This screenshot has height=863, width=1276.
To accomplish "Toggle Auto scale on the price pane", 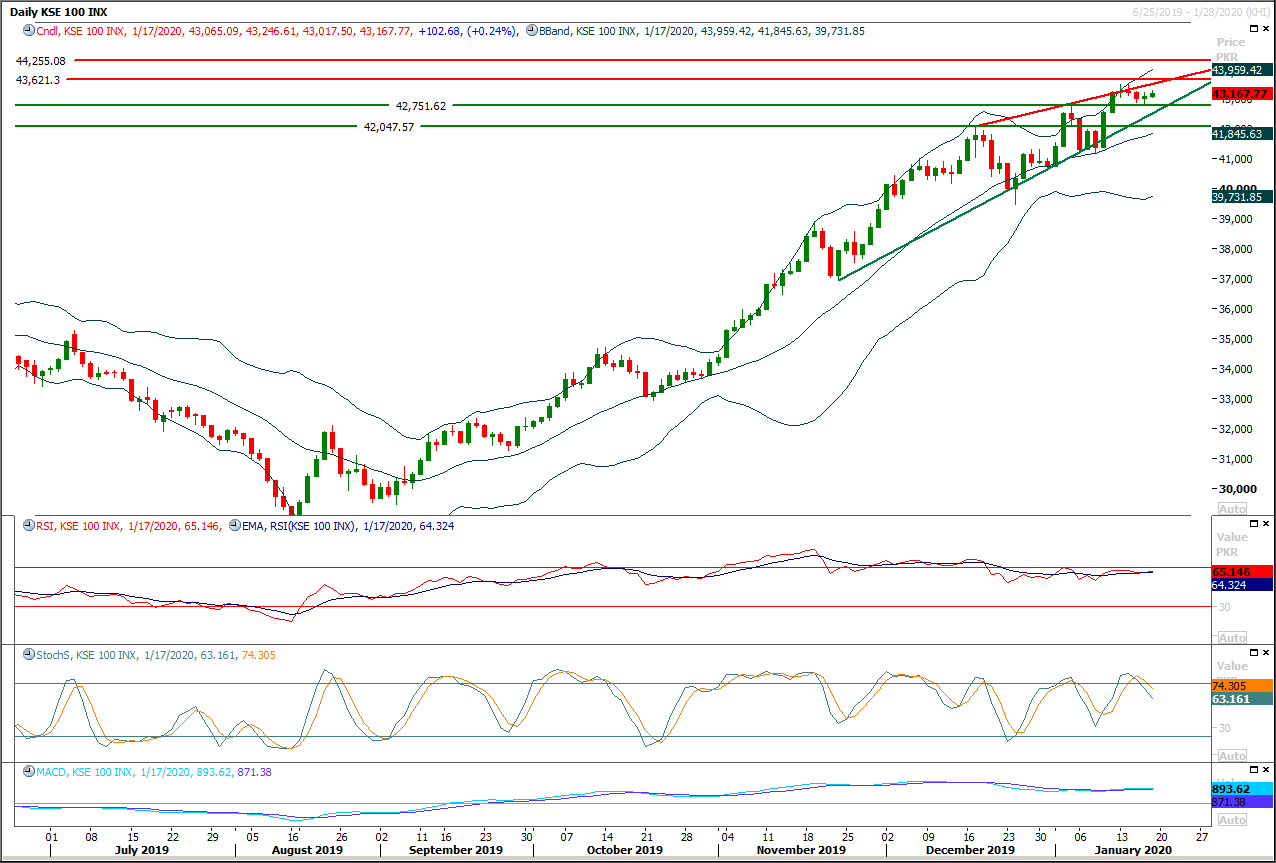I will 1232,509.
